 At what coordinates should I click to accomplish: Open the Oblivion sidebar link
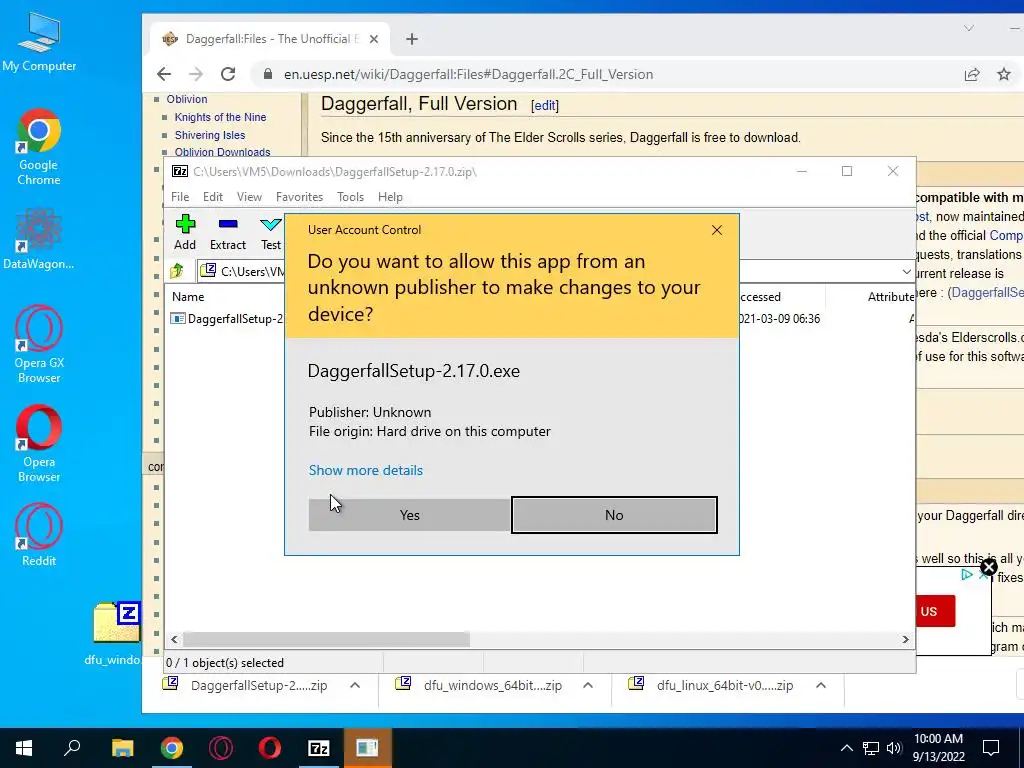[187, 99]
